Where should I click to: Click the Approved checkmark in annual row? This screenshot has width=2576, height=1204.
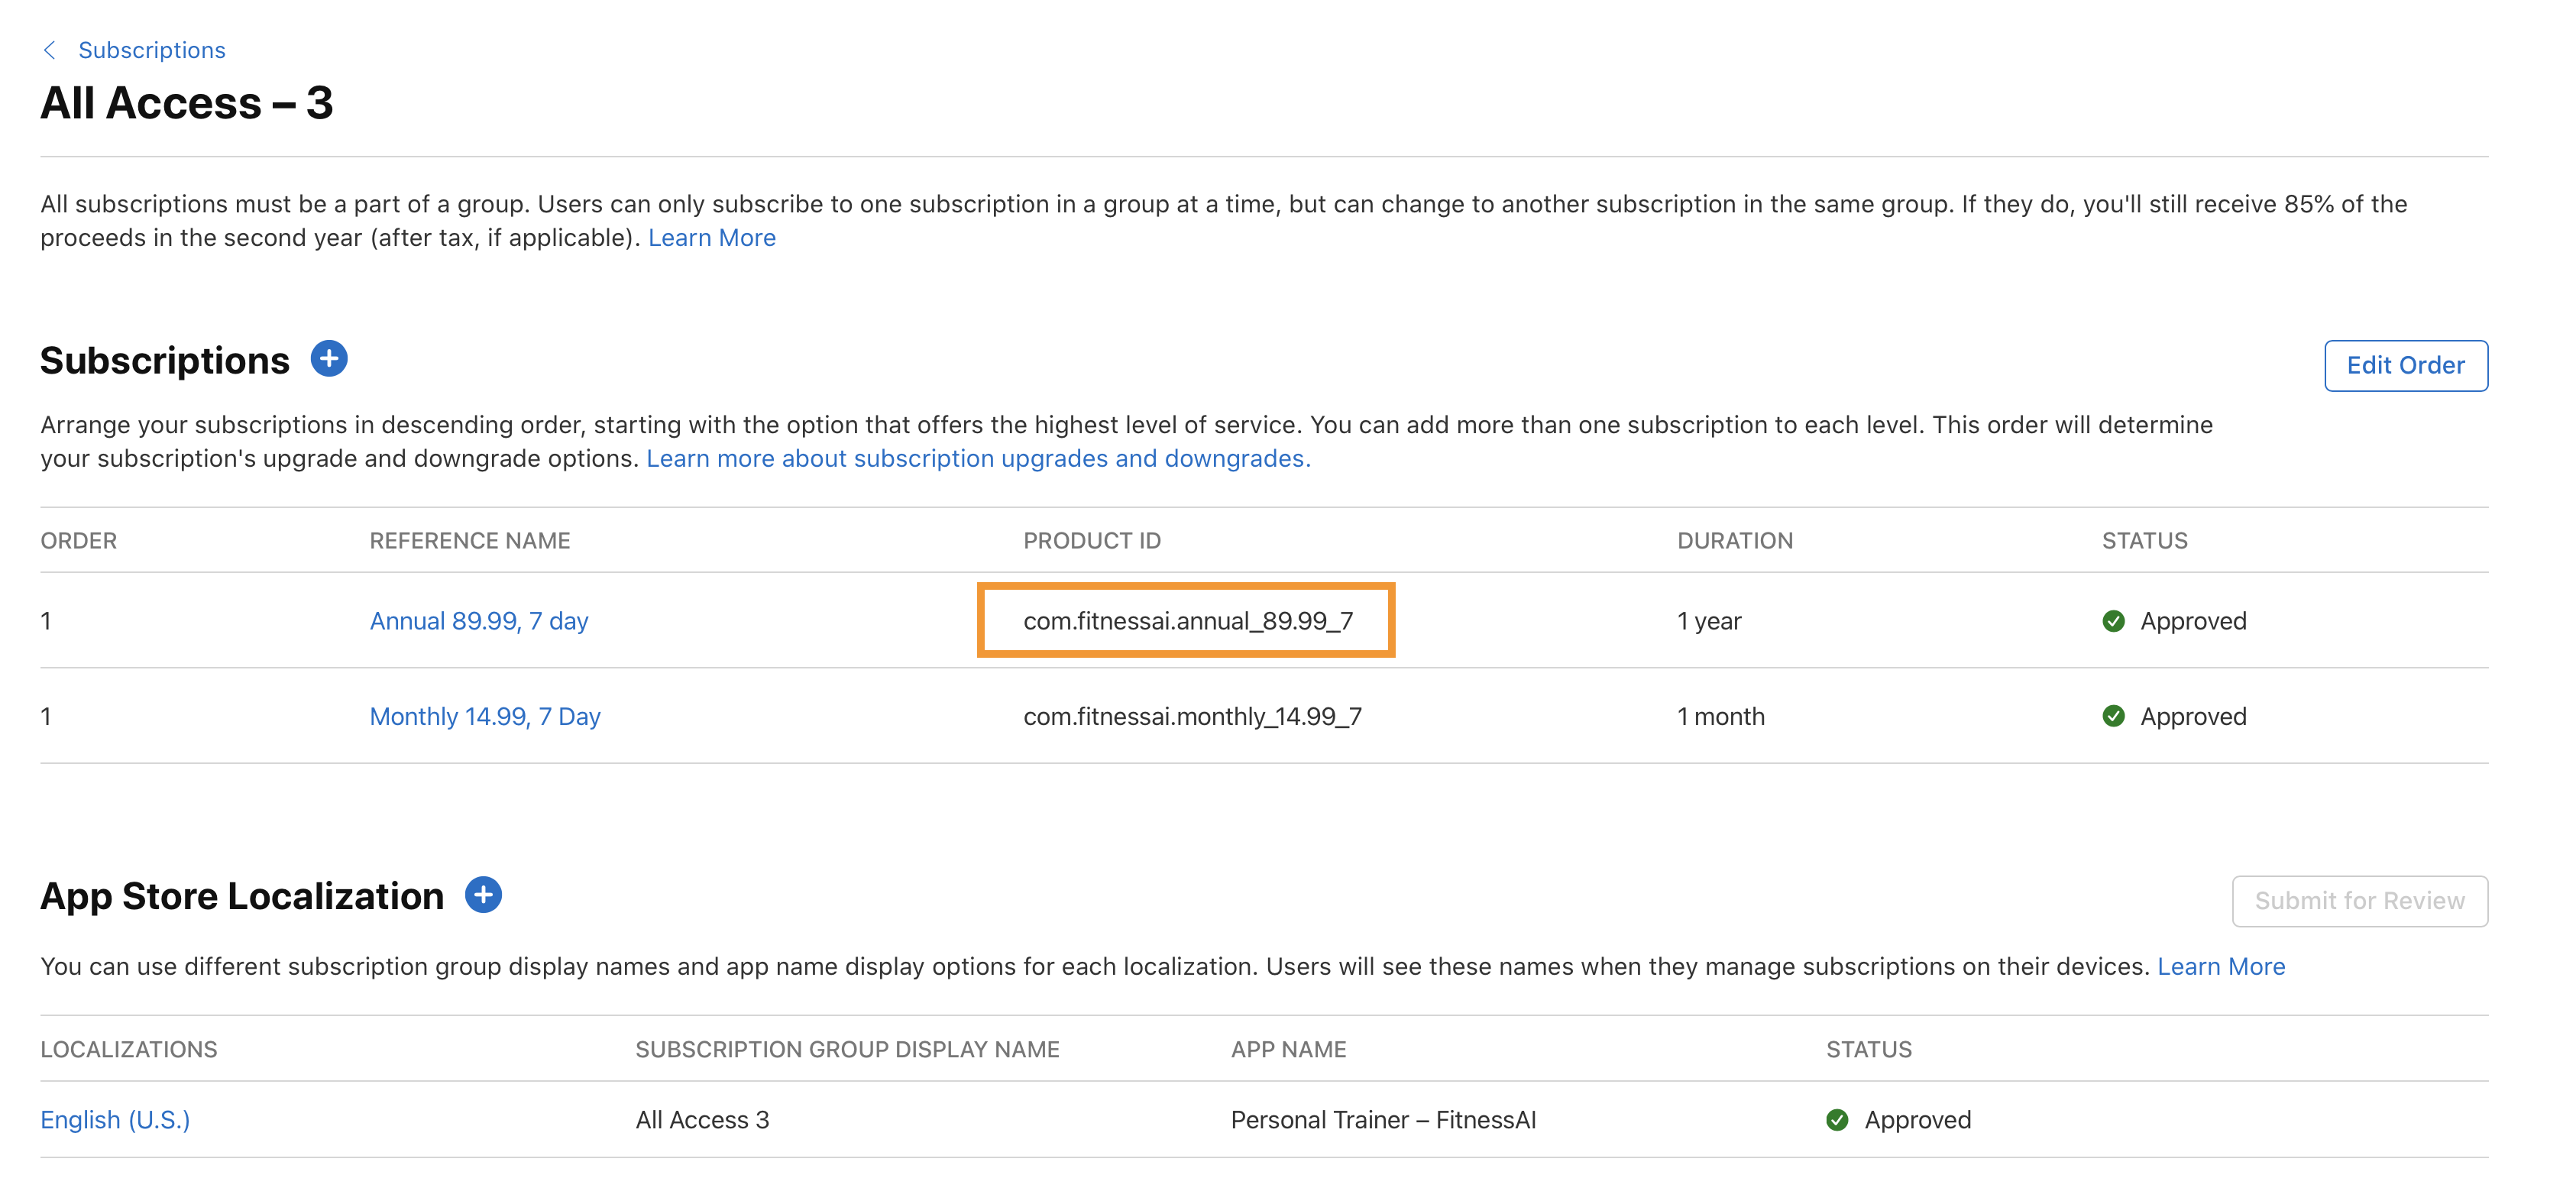point(2113,621)
